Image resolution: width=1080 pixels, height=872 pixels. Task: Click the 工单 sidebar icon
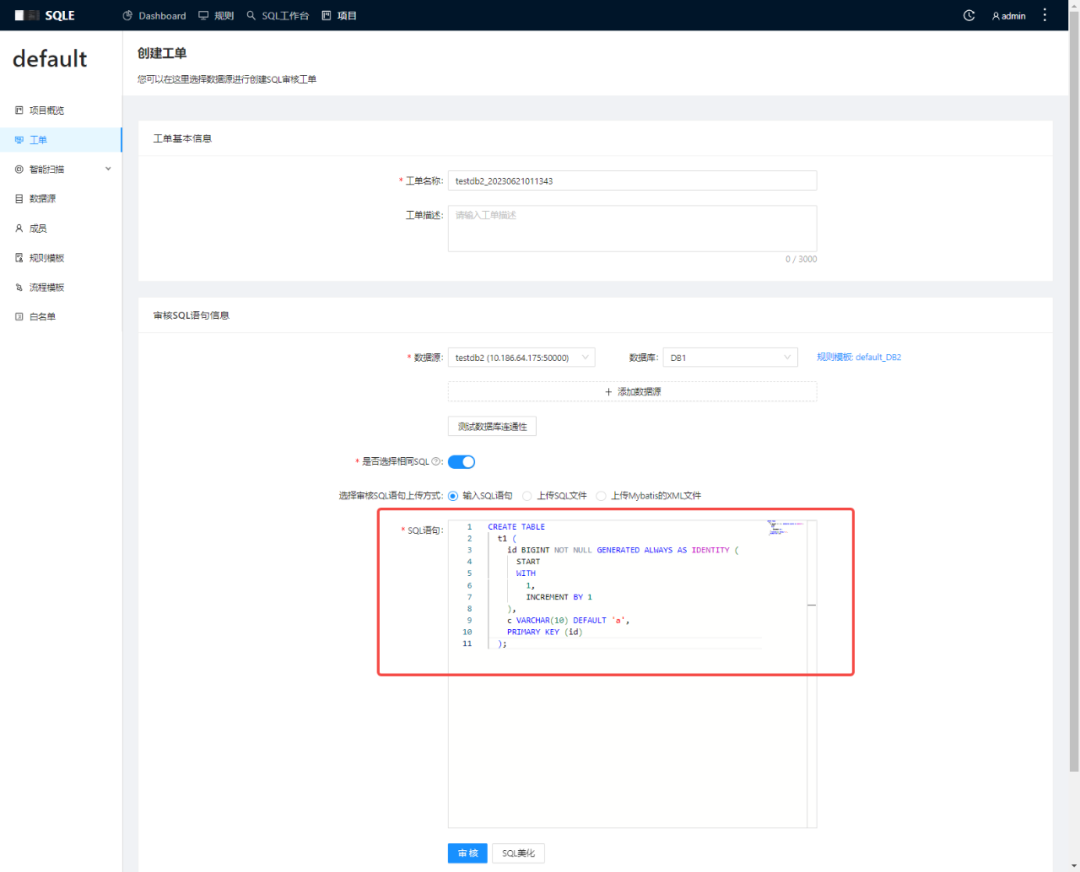click(x=19, y=140)
